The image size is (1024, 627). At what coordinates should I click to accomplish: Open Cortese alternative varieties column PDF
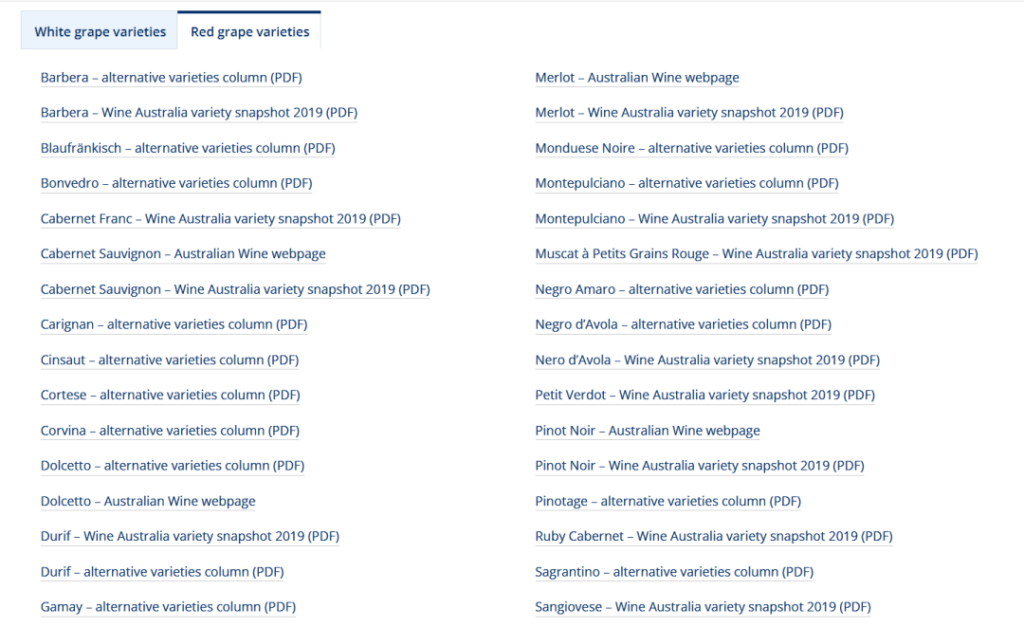(170, 395)
